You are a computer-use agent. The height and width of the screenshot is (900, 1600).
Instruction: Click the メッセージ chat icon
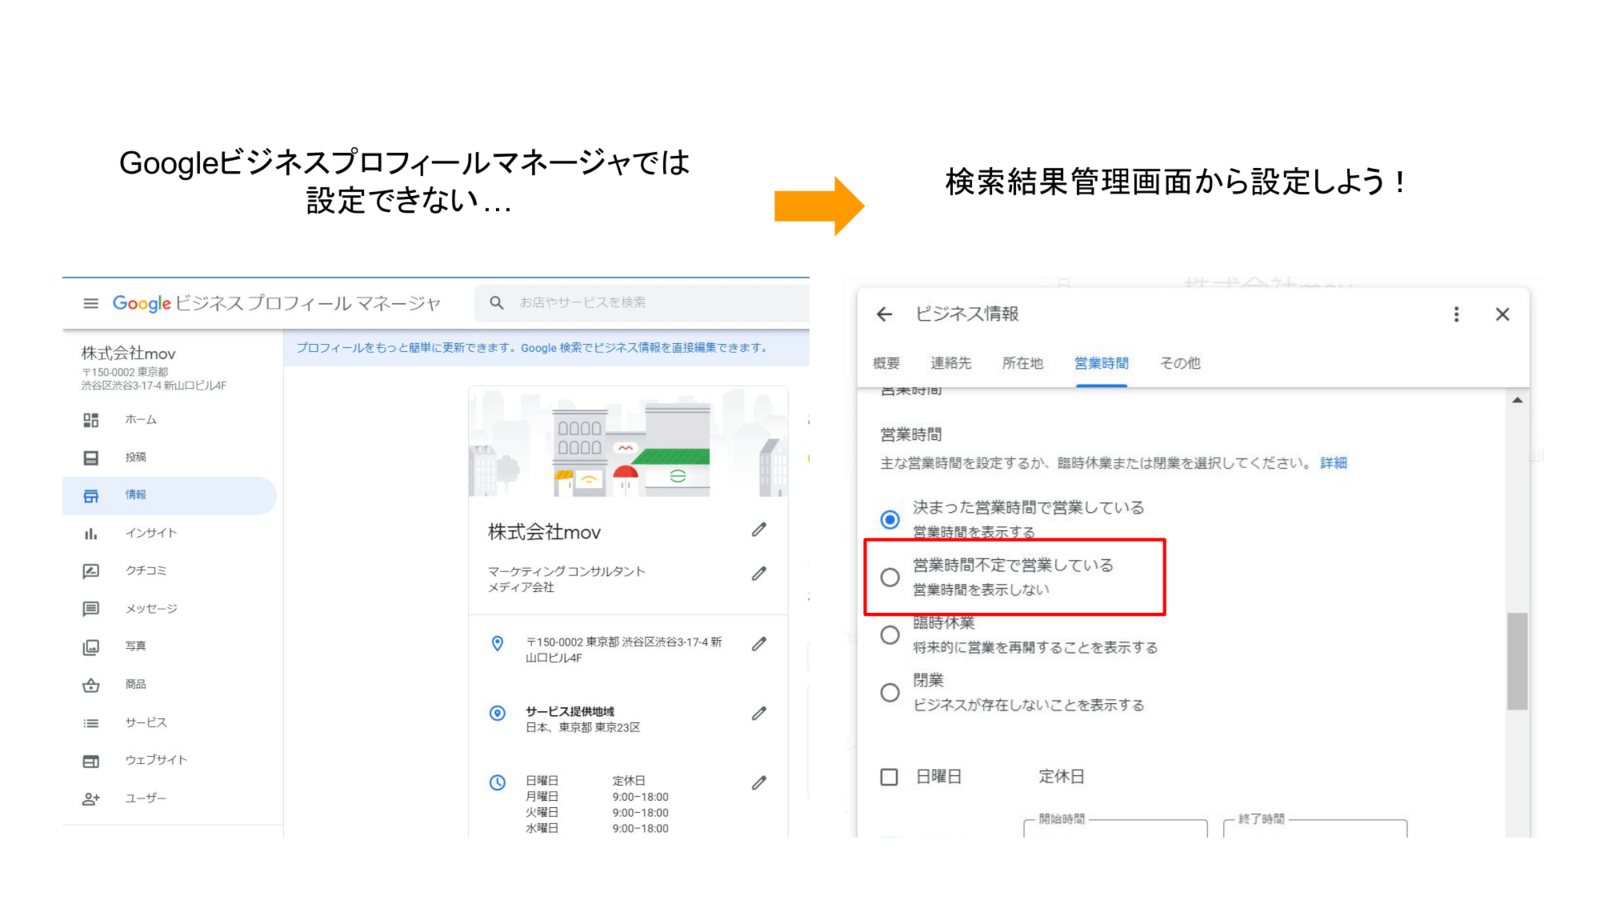[91, 609]
